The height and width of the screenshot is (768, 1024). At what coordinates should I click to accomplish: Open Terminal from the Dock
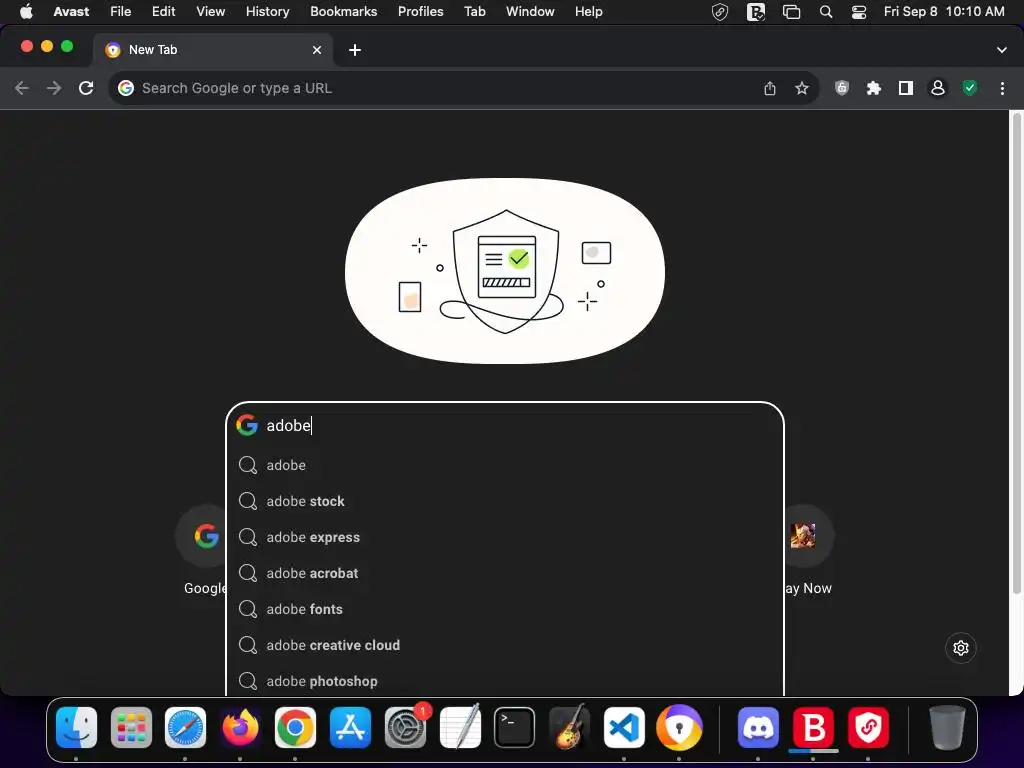[x=515, y=728]
